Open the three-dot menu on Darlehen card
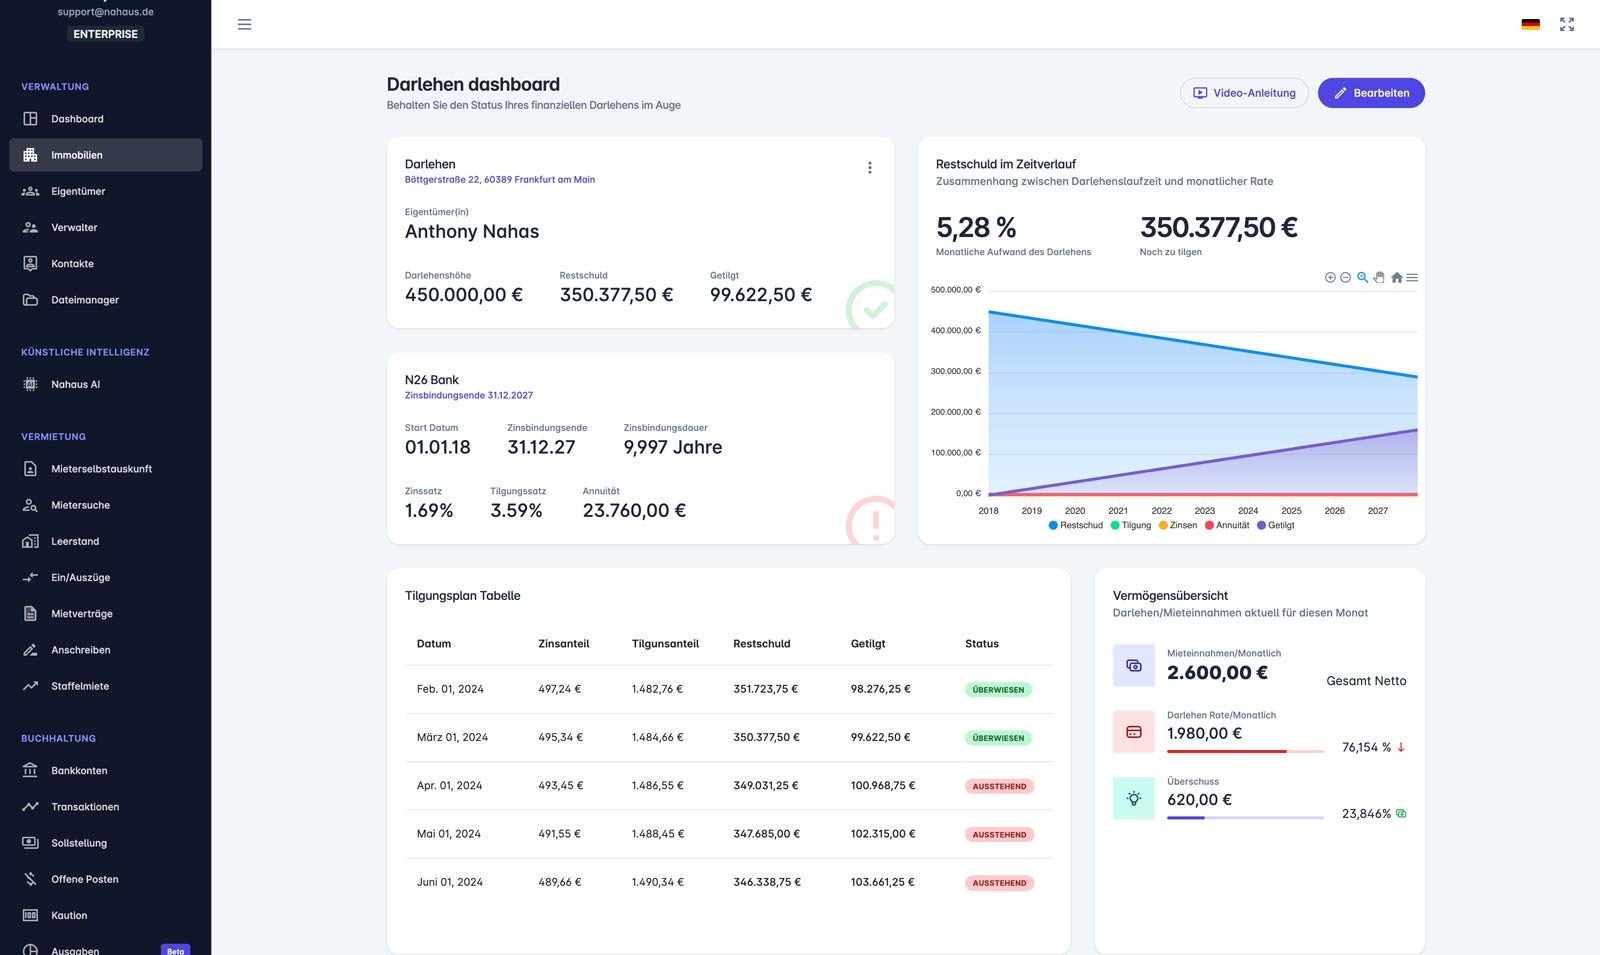This screenshot has width=1600, height=955. click(x=870, y=168)
